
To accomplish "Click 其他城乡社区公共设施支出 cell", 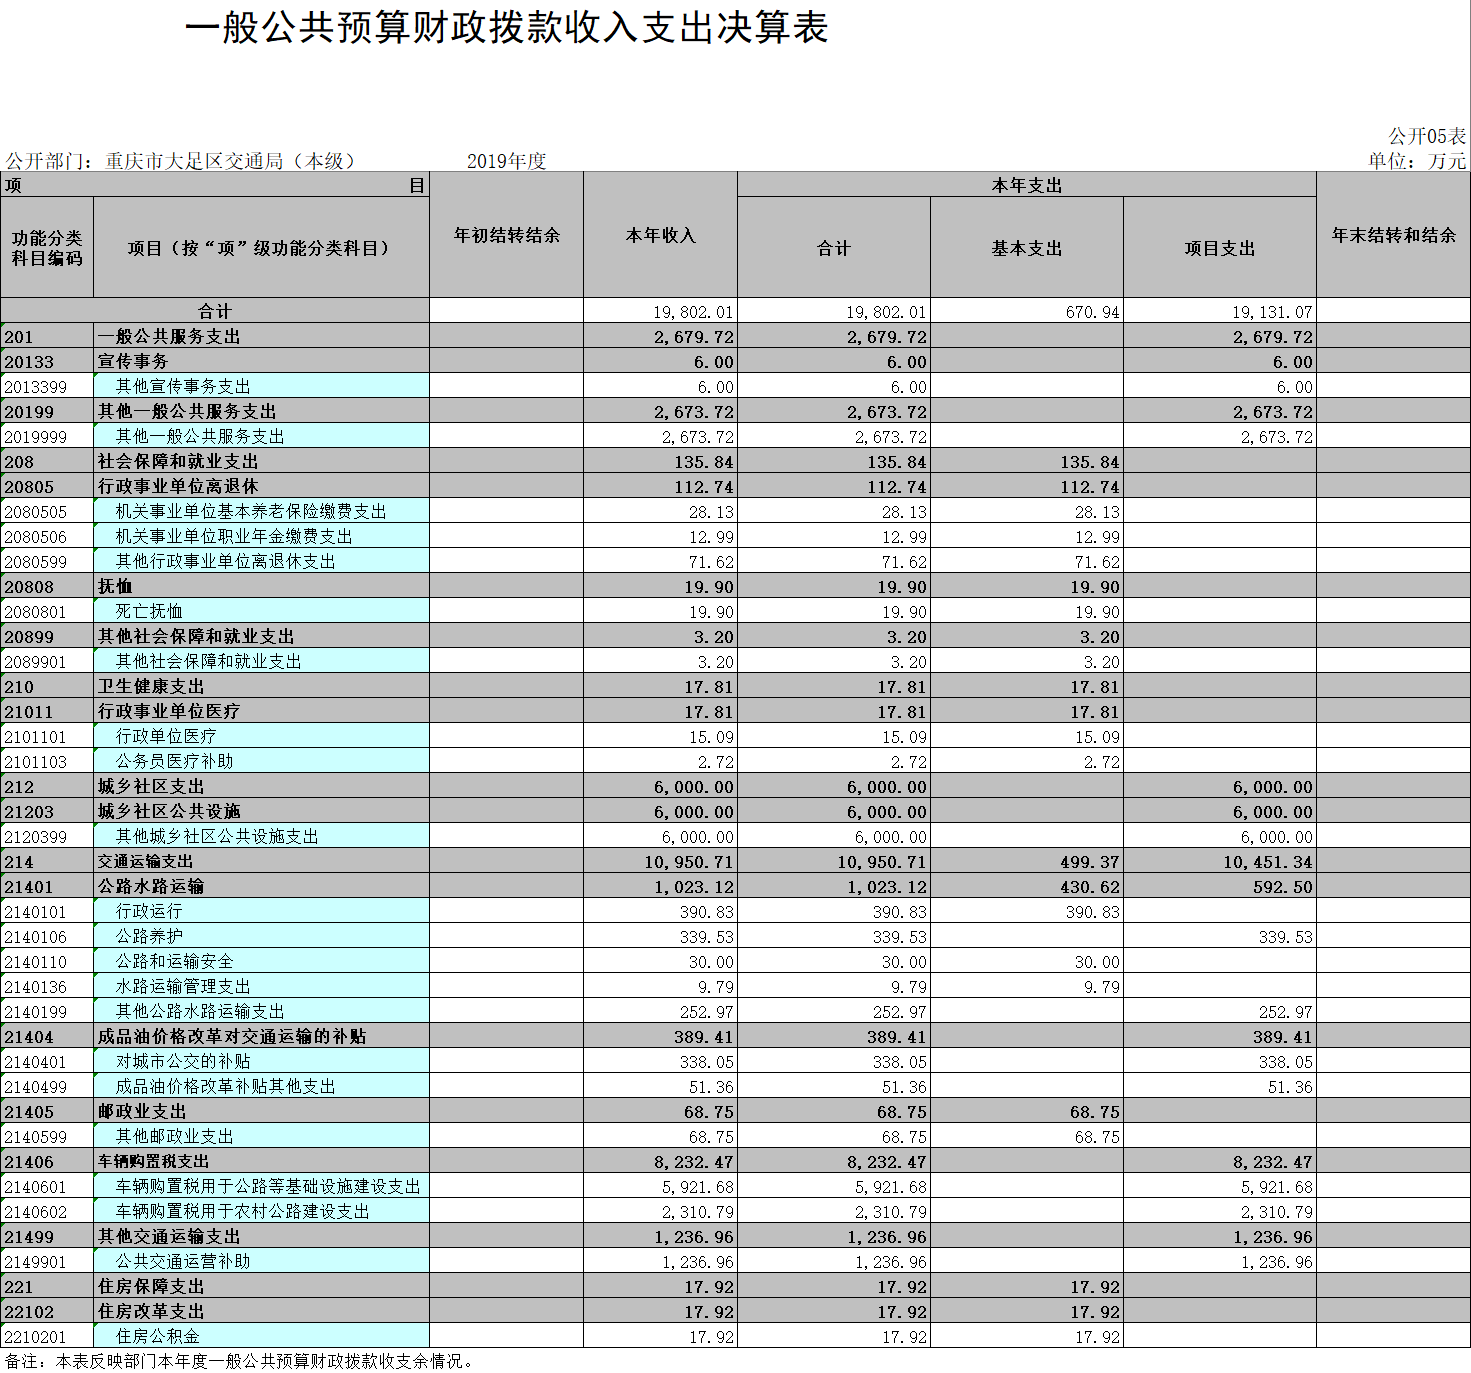I will [262, 836].
